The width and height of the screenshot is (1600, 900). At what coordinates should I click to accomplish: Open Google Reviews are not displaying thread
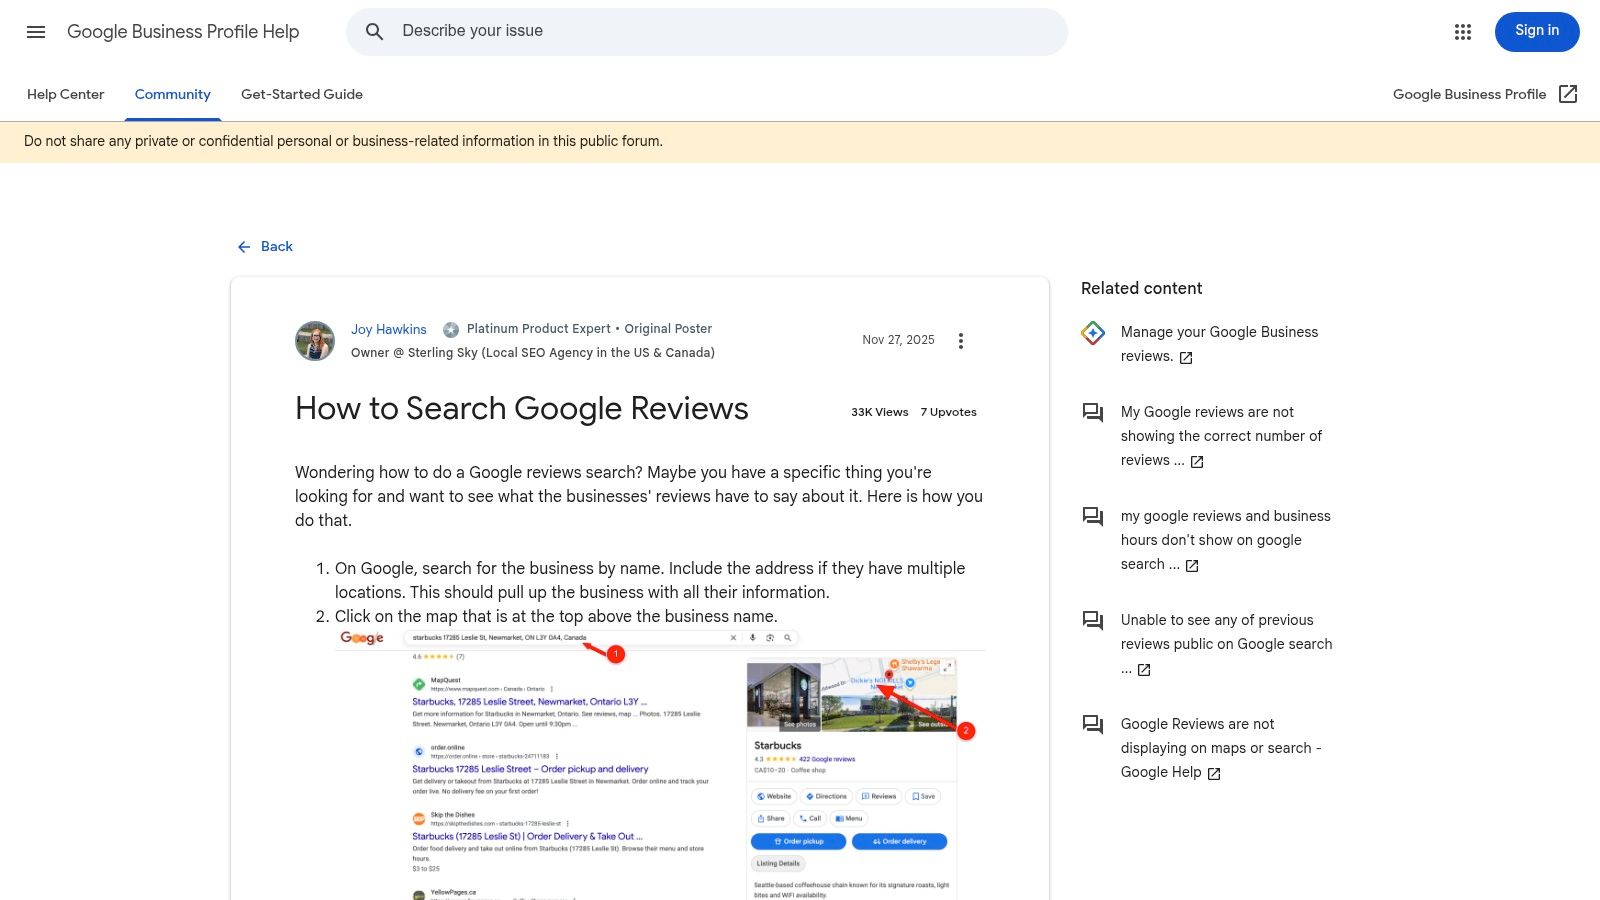(x=1221, y=748)
